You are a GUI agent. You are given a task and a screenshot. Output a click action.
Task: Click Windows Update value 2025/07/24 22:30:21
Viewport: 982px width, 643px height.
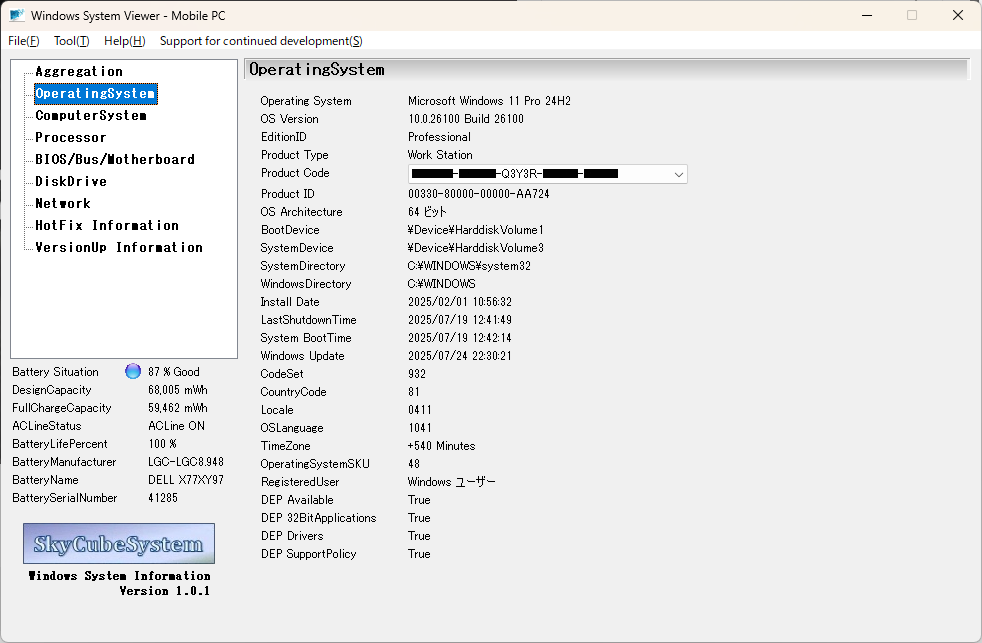[460, 356]
